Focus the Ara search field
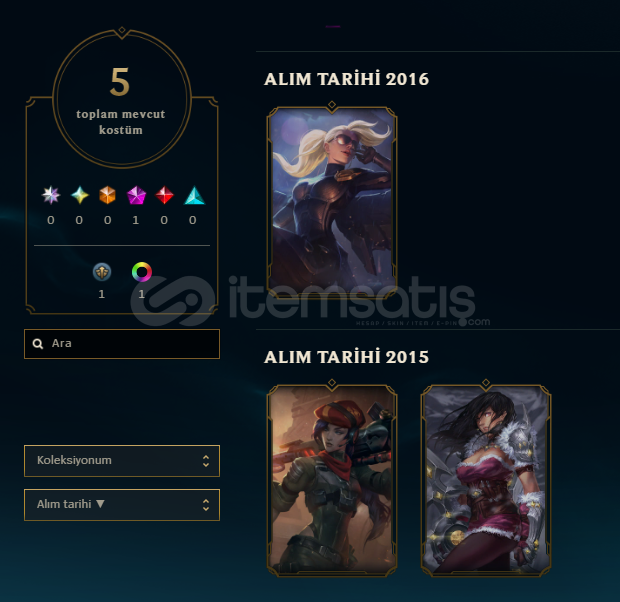 (x=122, y=344)
